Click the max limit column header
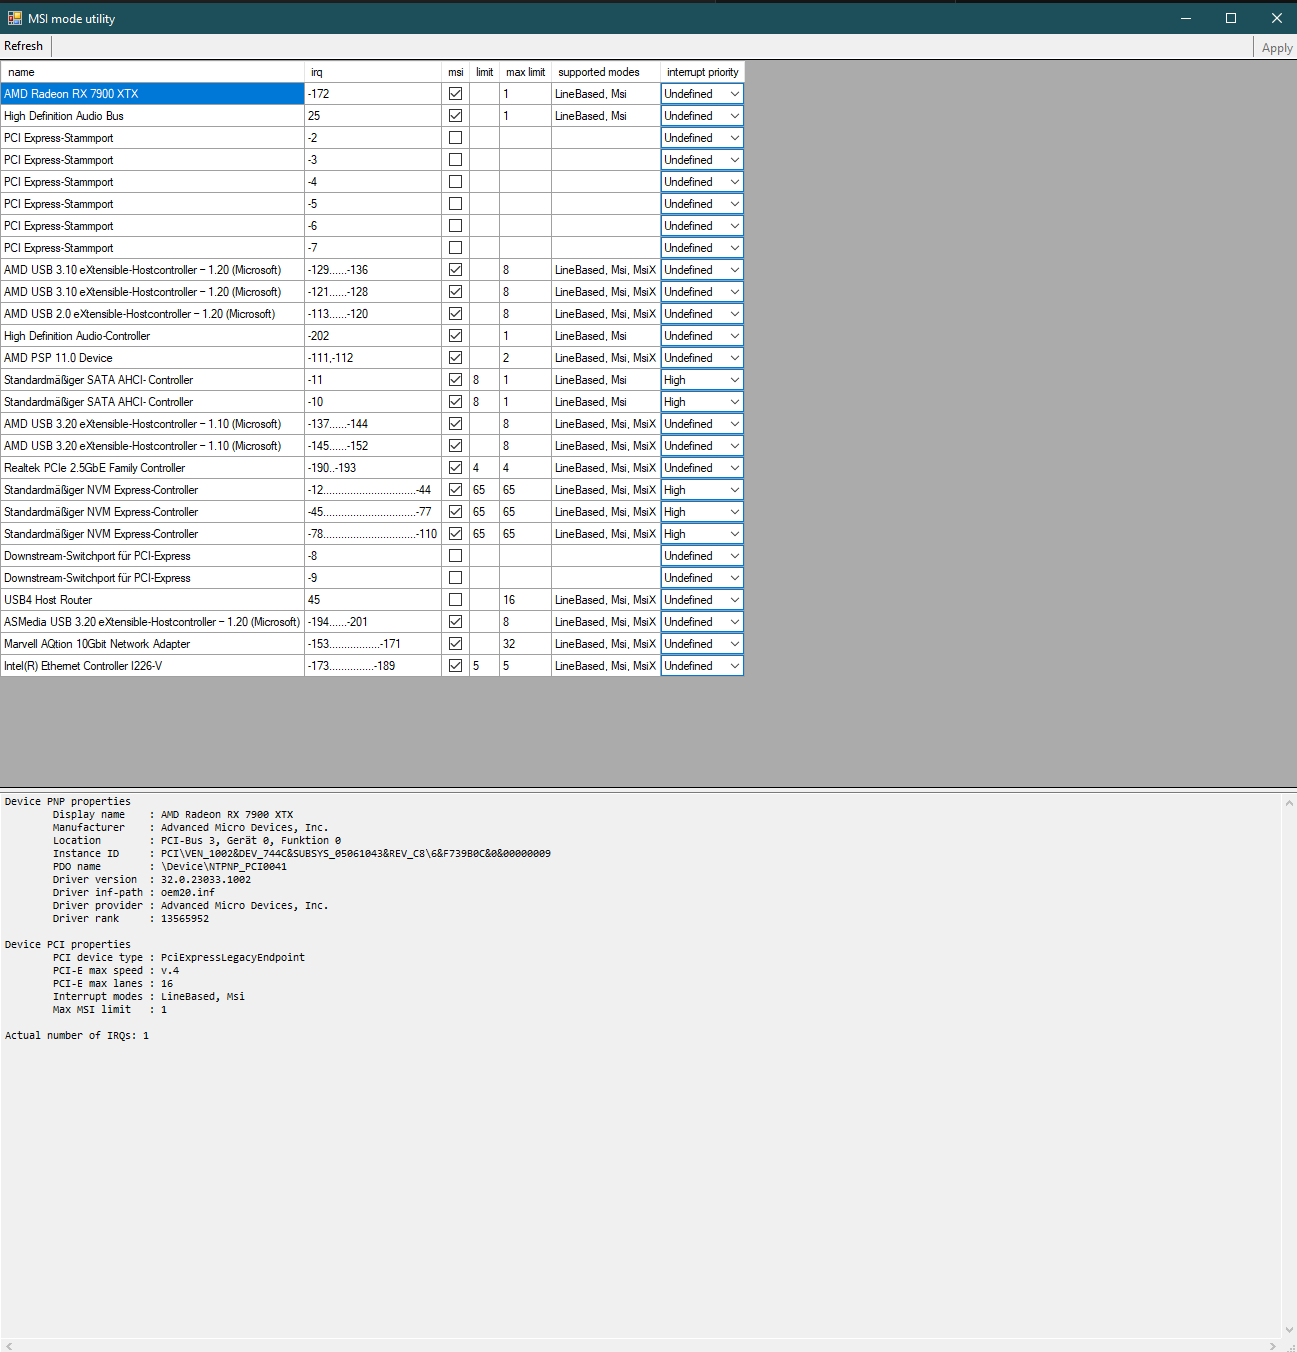The image size is (1297, 1352). point(525,72)
